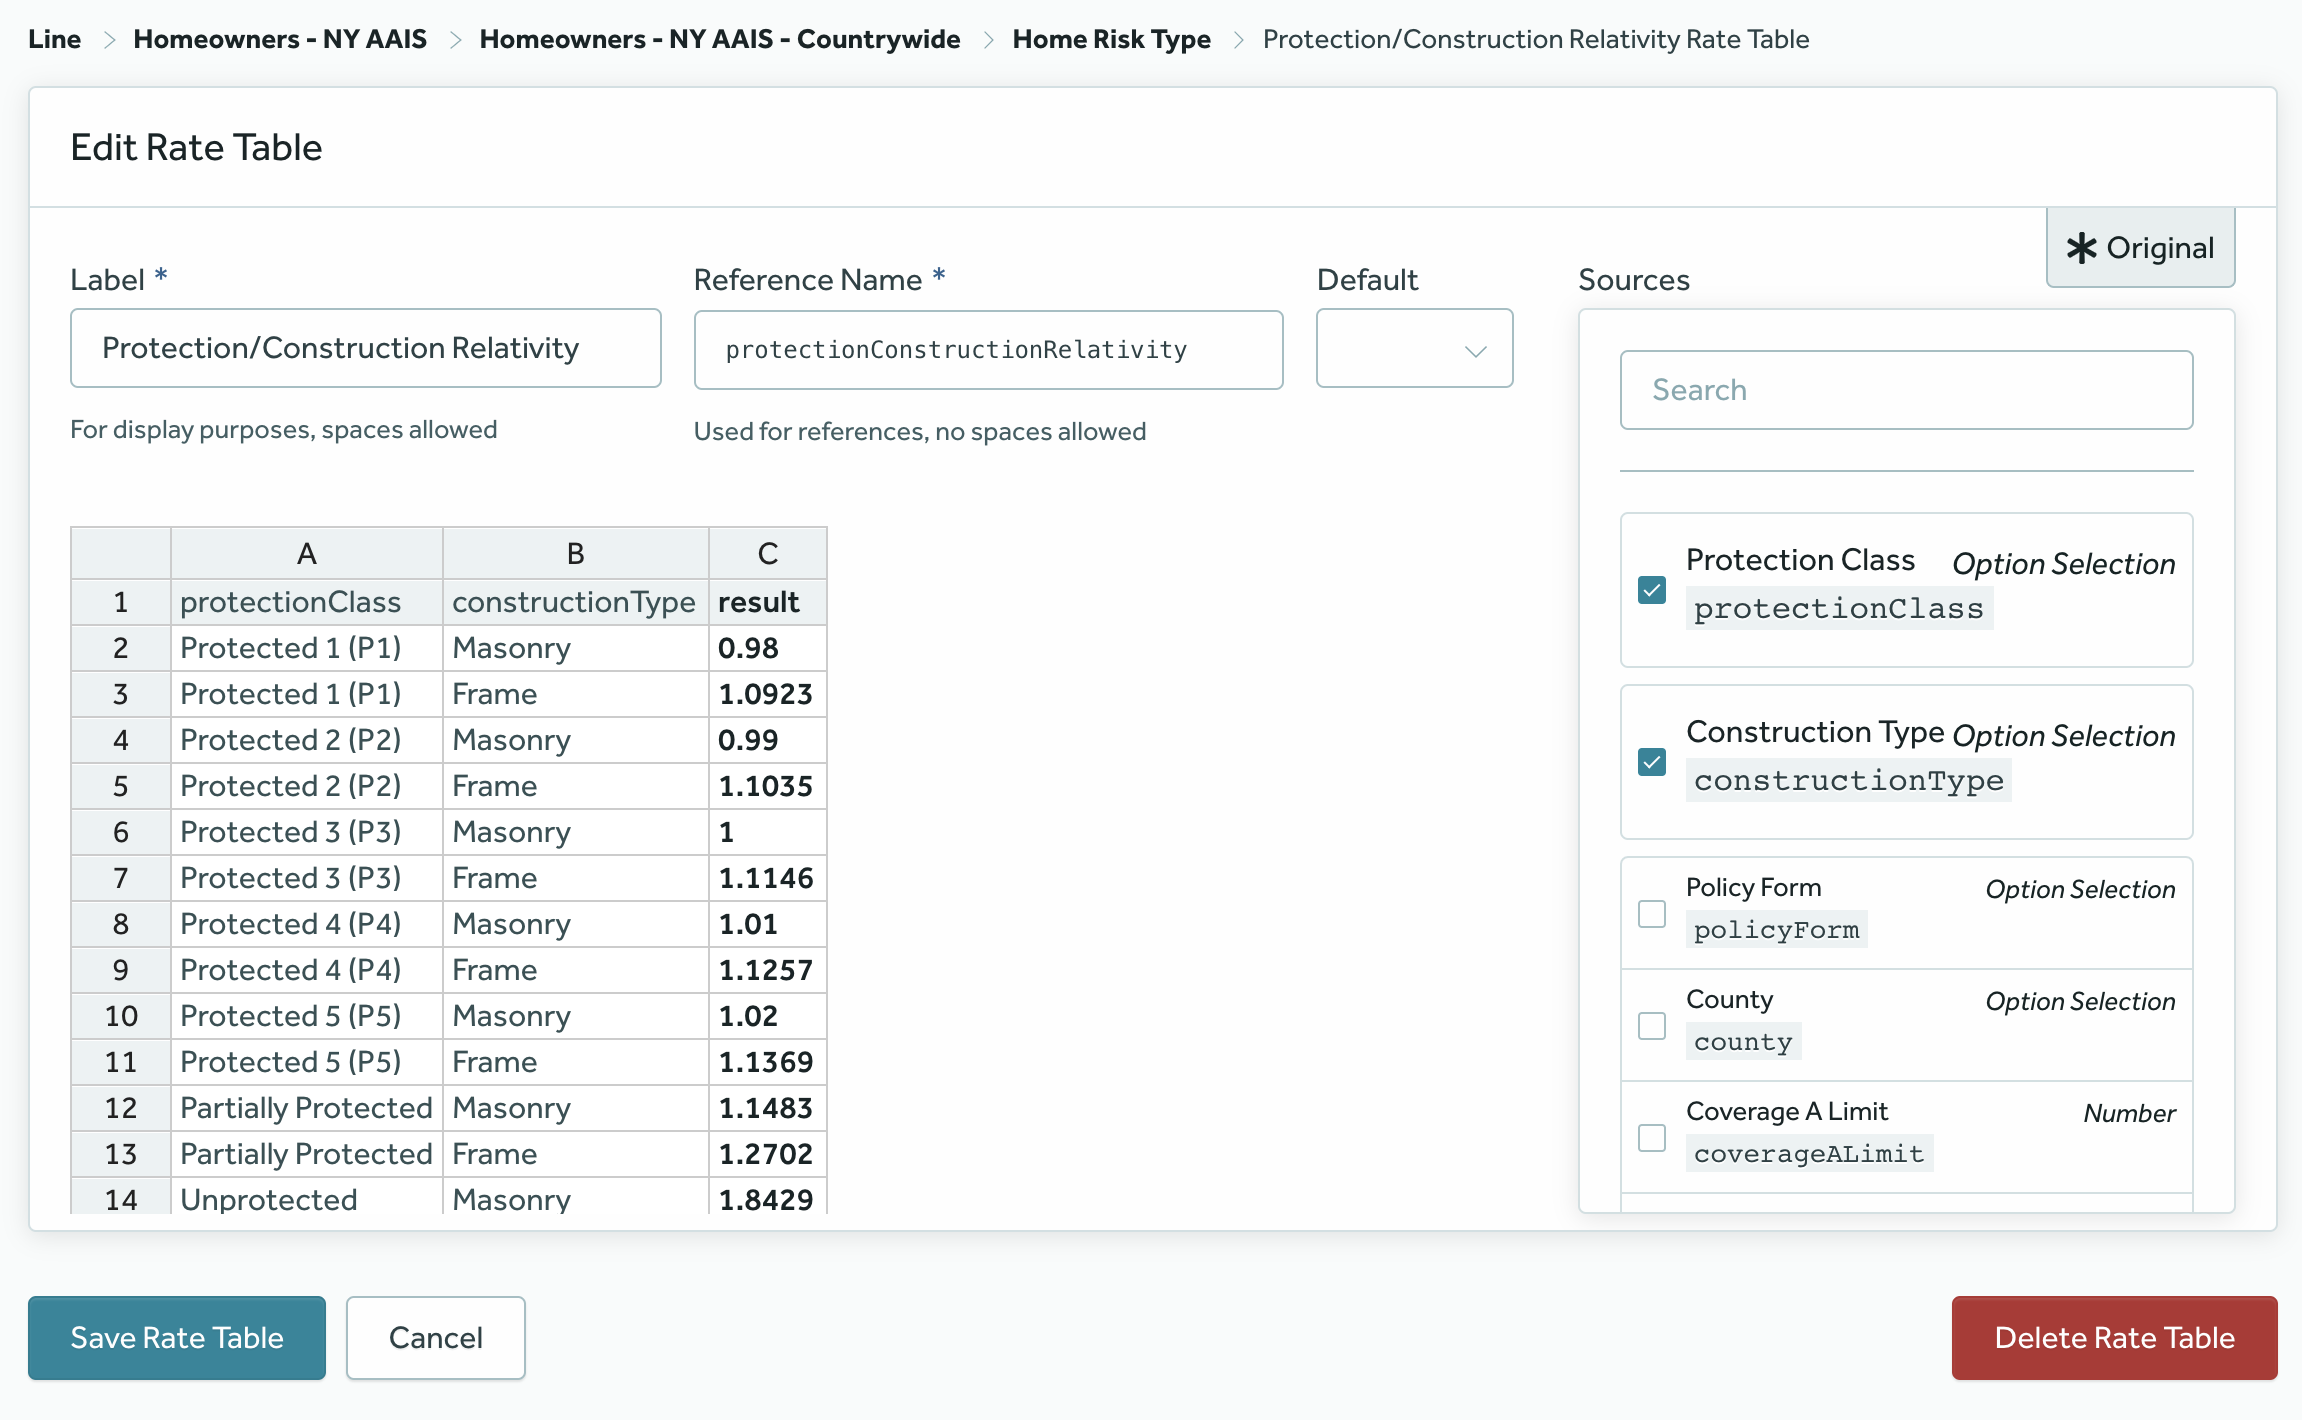
Task: Select cell with value 1.1035
Action: [768, 786]
